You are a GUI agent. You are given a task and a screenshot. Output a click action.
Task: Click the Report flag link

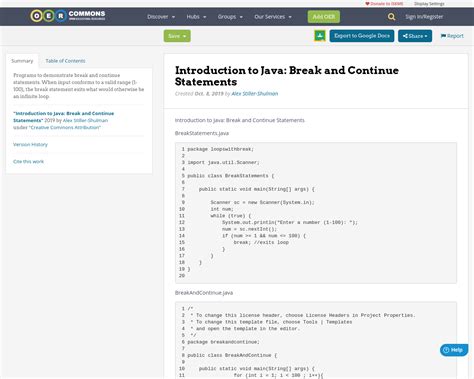[x=452, y=36]
